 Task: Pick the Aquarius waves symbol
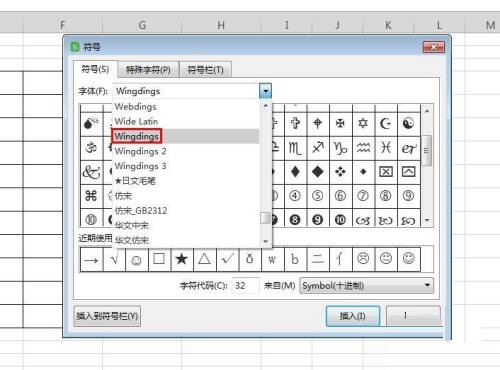(363, 148)
